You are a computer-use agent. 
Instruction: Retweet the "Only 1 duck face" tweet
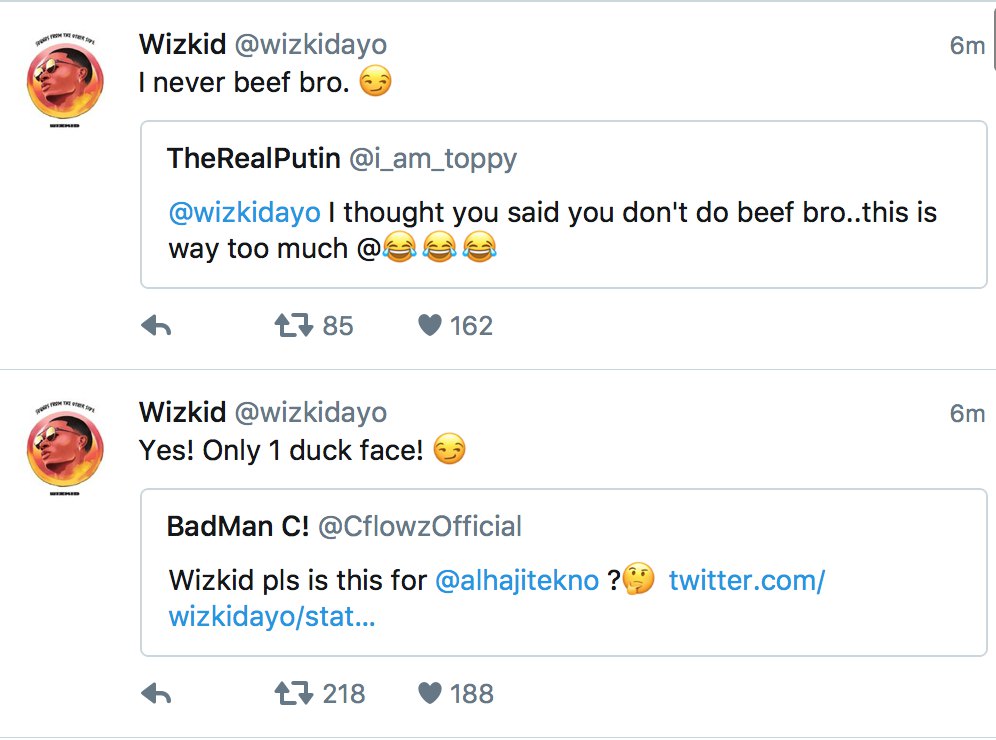pos(294,694)
